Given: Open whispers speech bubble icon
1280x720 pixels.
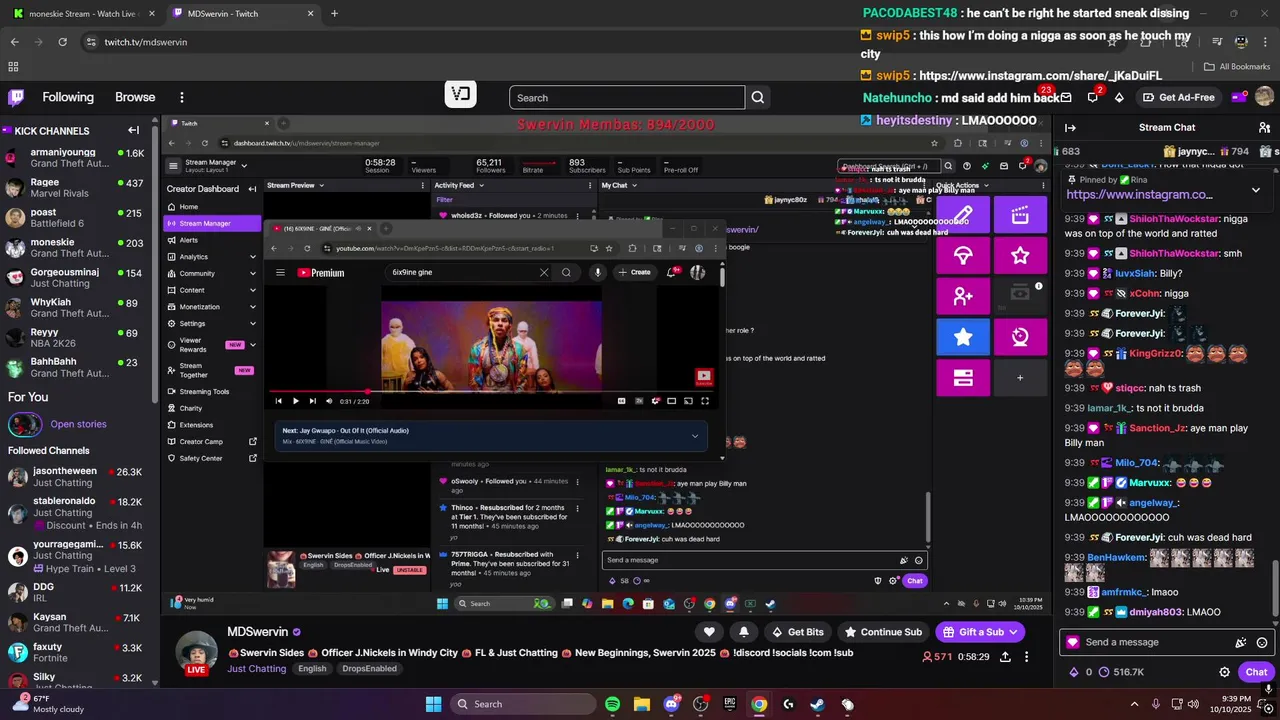Looking at the screenshot, I should [x=1092, y=97].
